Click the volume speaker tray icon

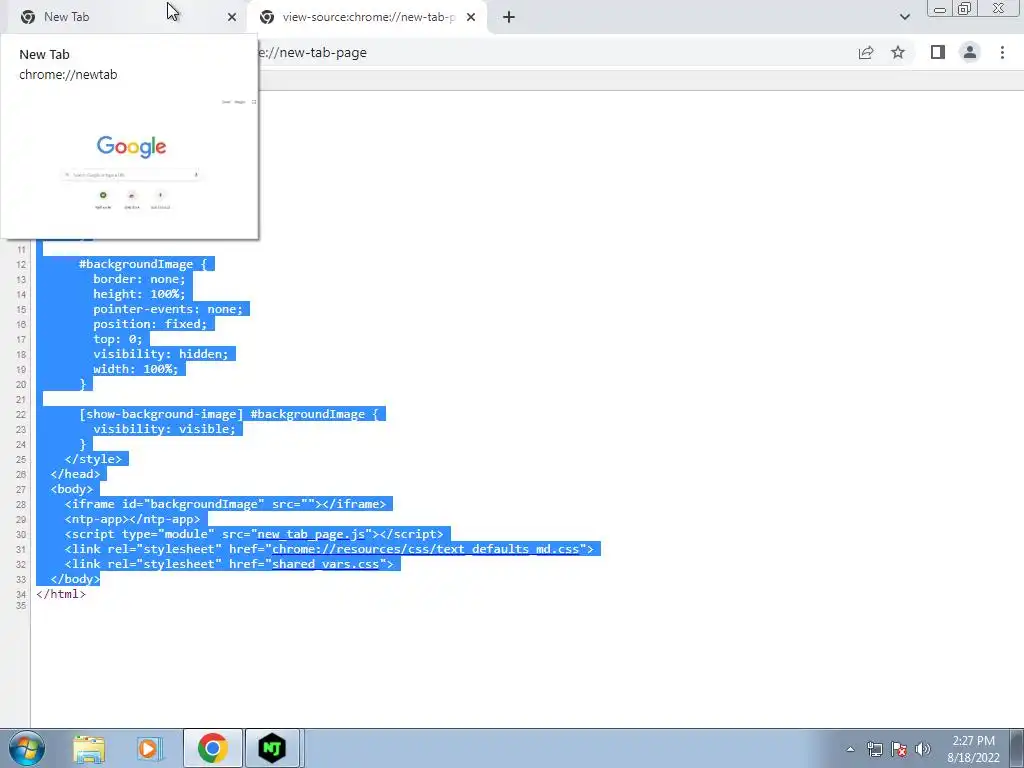(x=923, y=749)
